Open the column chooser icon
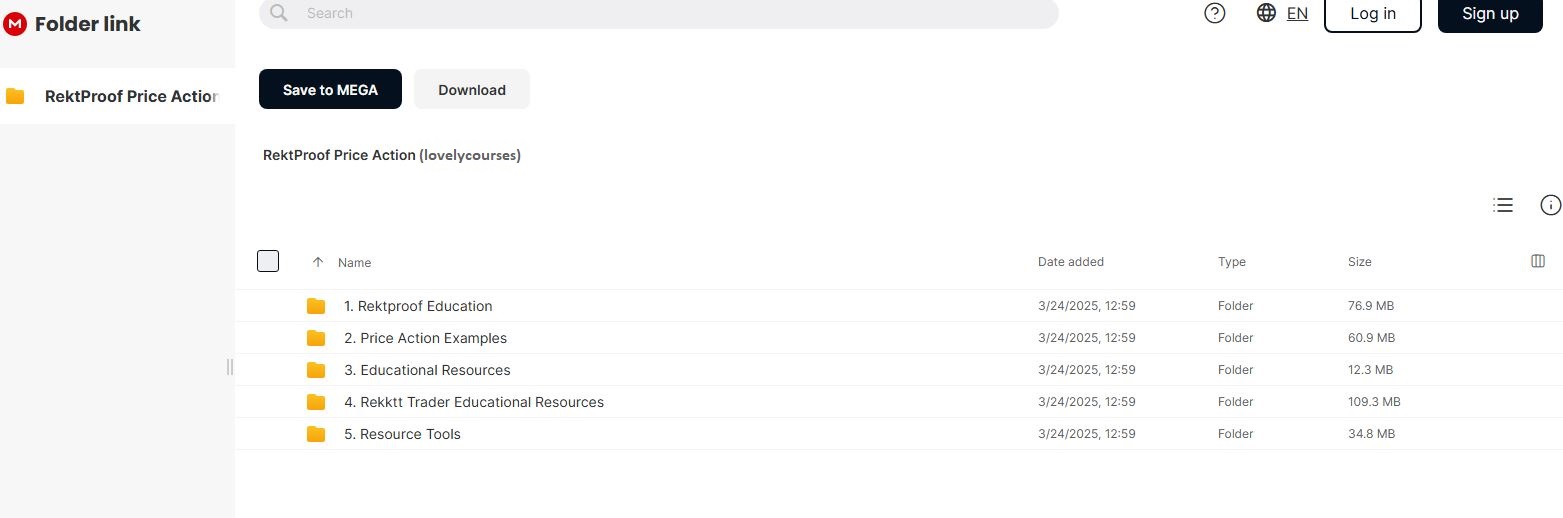Image resolution: width=1563 pixels, height=518 pixels. [x=1538, y=261]
